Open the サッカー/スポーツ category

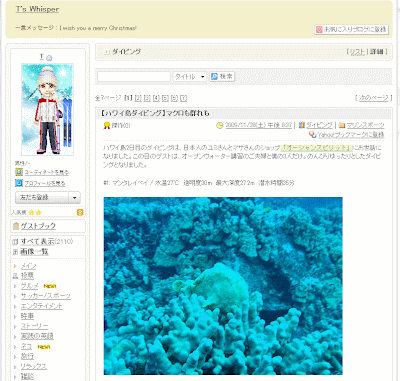(46, 296)
